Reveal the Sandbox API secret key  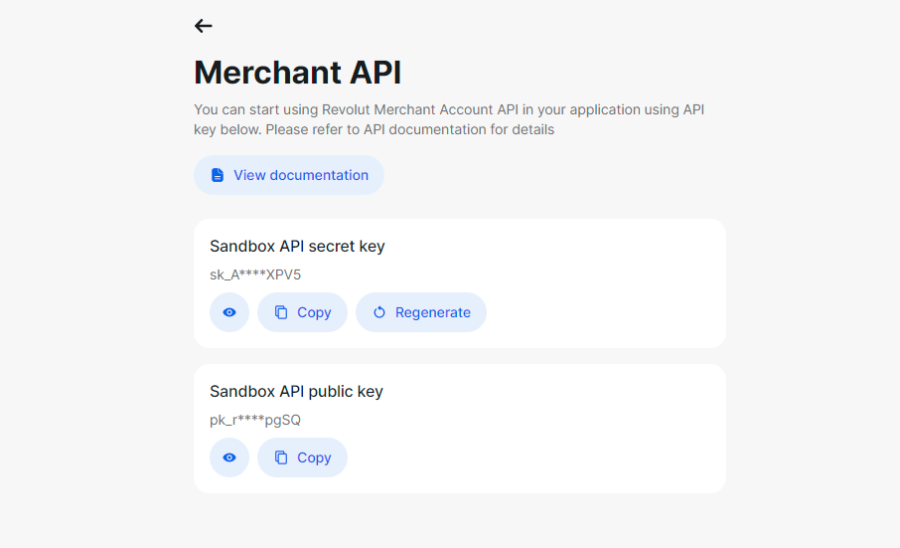click(229, 312)
